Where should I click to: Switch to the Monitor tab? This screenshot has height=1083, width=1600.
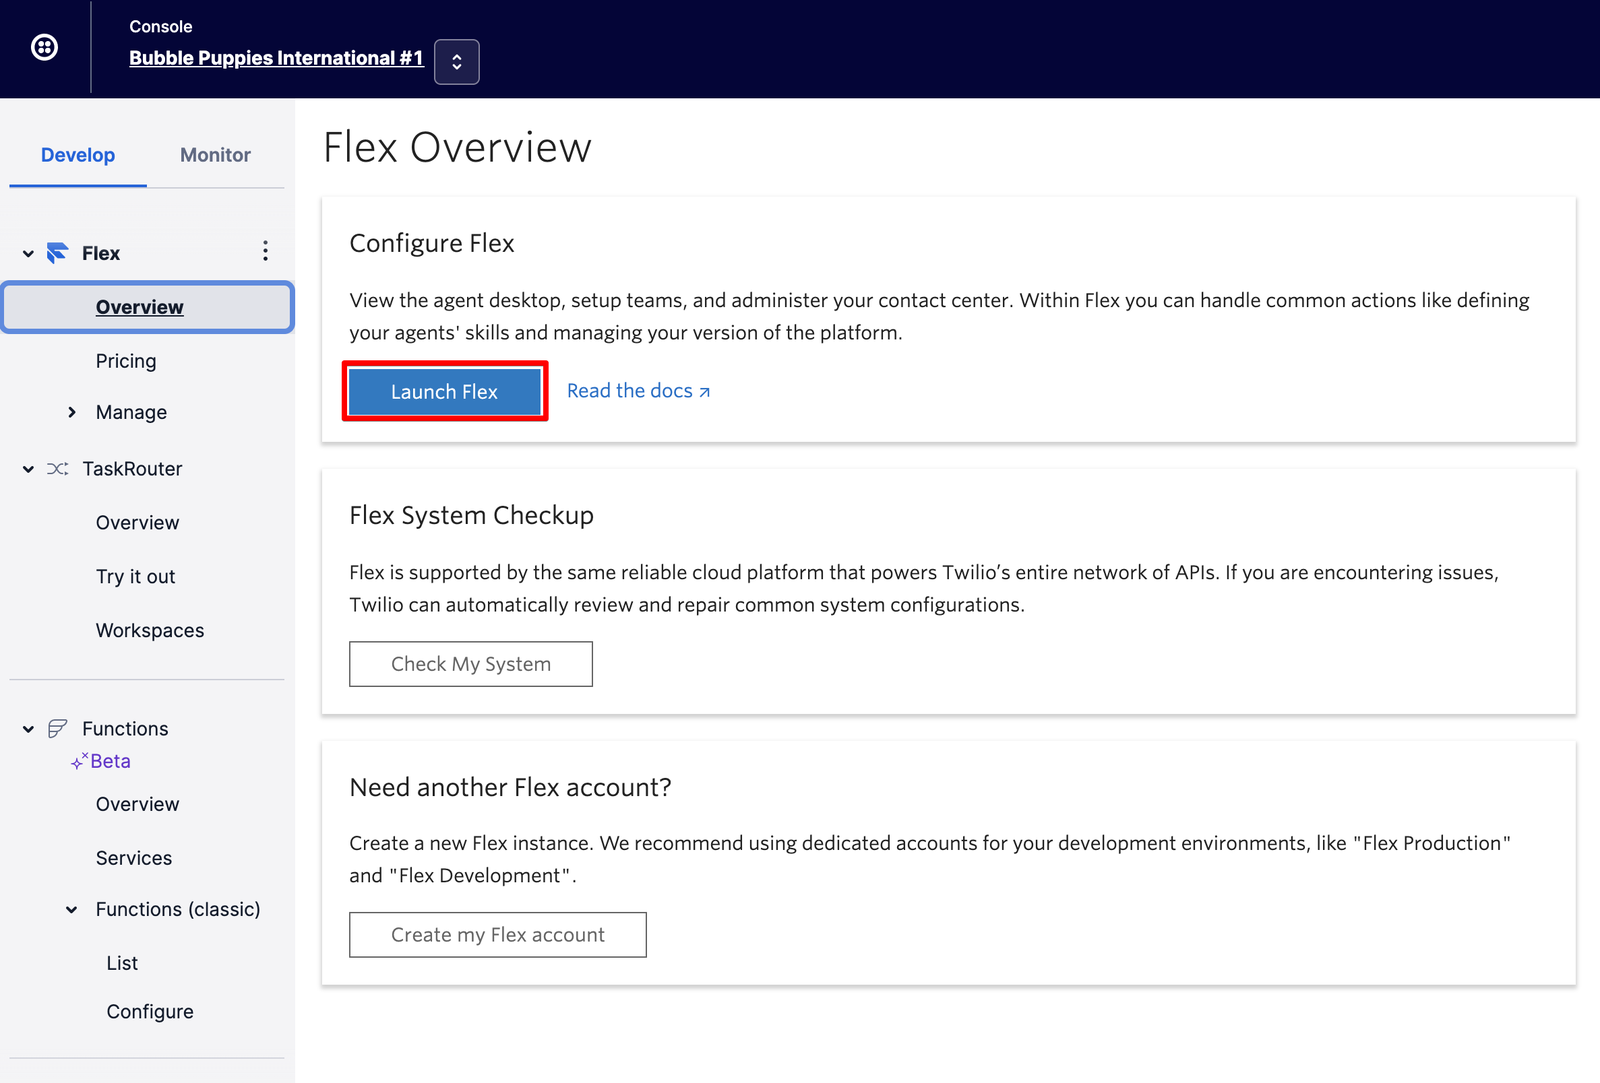point(215,155)
